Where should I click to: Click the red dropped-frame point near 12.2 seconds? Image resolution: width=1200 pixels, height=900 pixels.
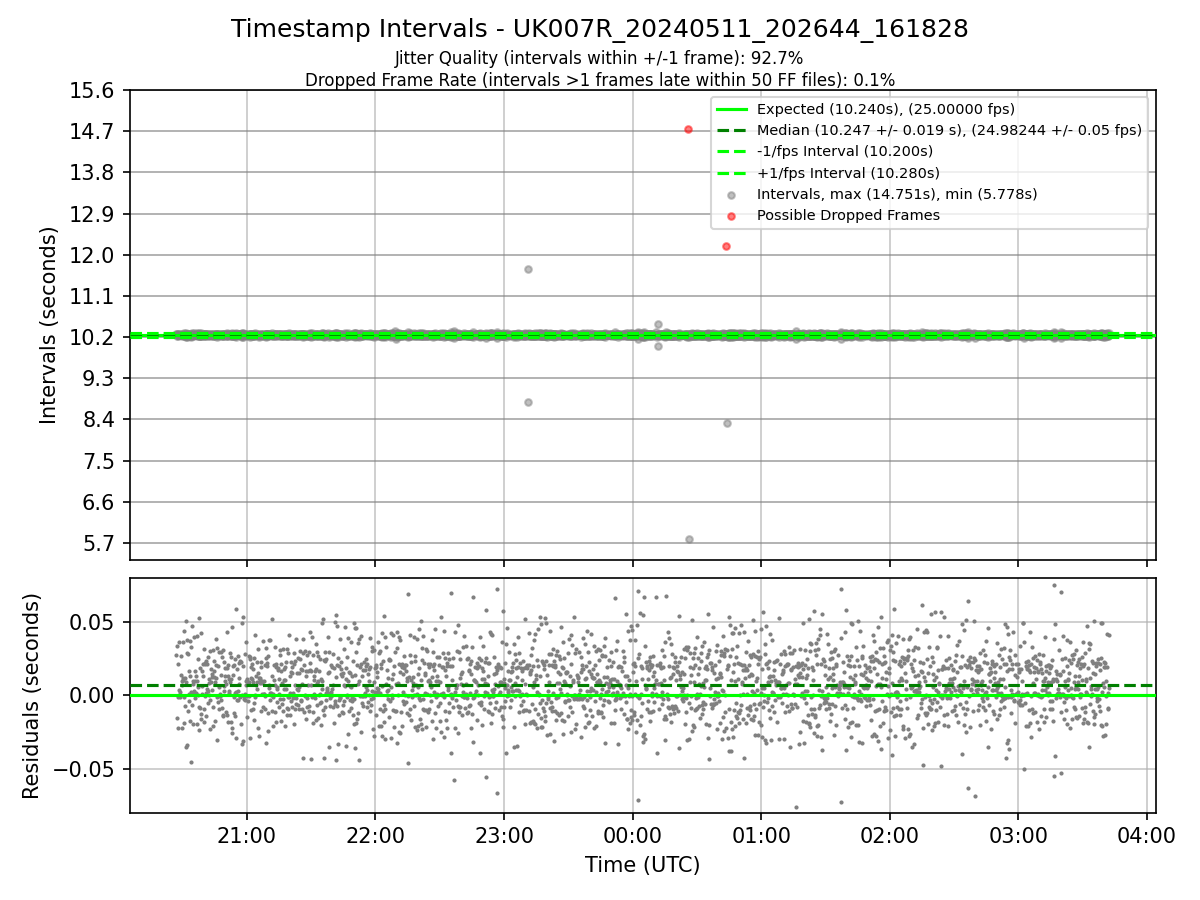726,246
